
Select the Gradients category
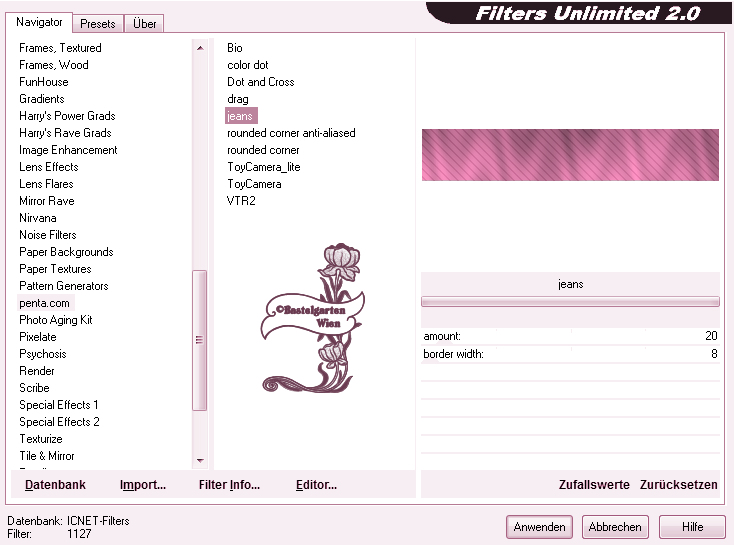pos(42,99)
